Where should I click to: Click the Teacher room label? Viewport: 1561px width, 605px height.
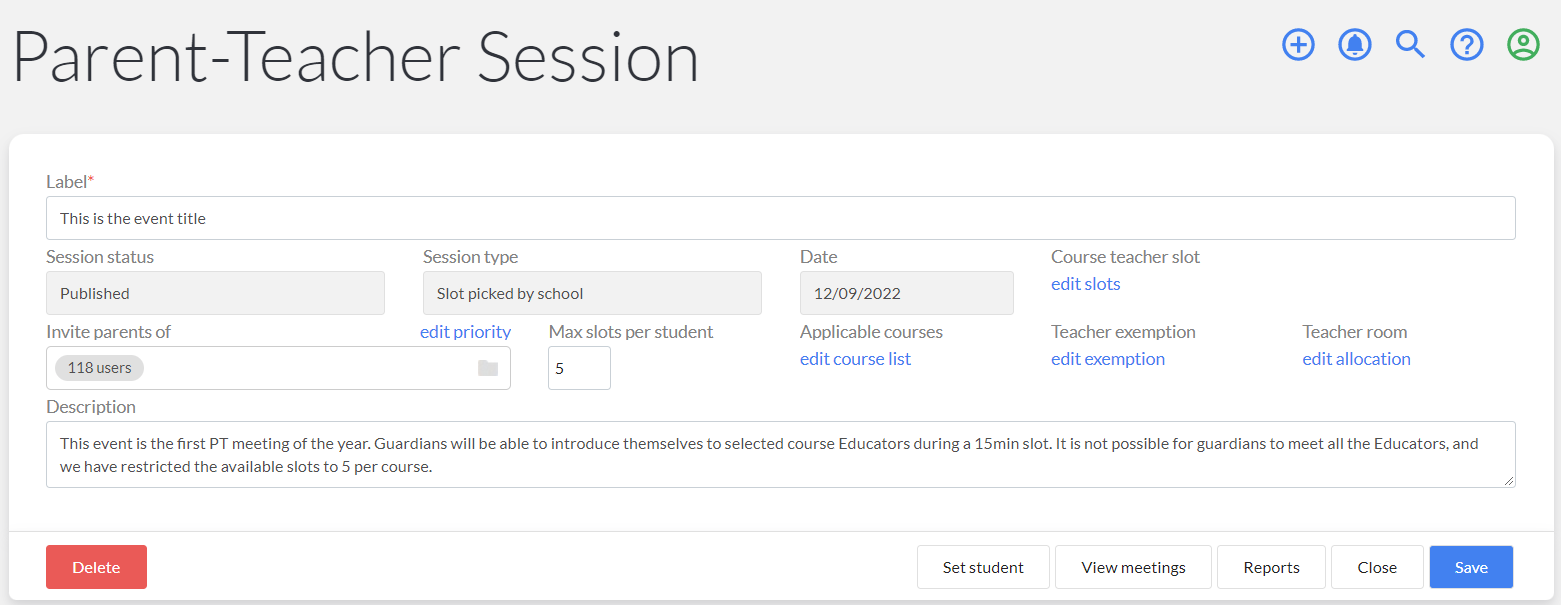1354,332
